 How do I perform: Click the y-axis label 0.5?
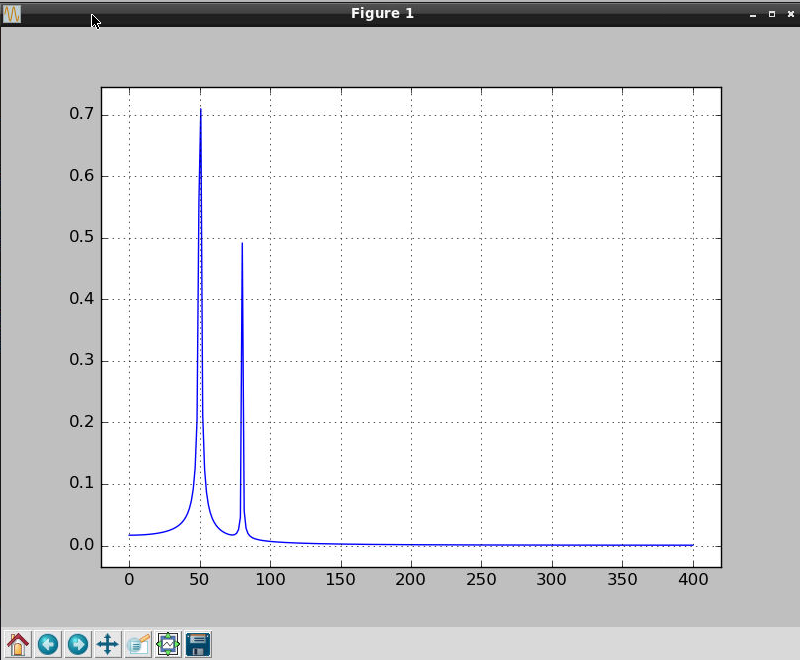pos(82,237)
